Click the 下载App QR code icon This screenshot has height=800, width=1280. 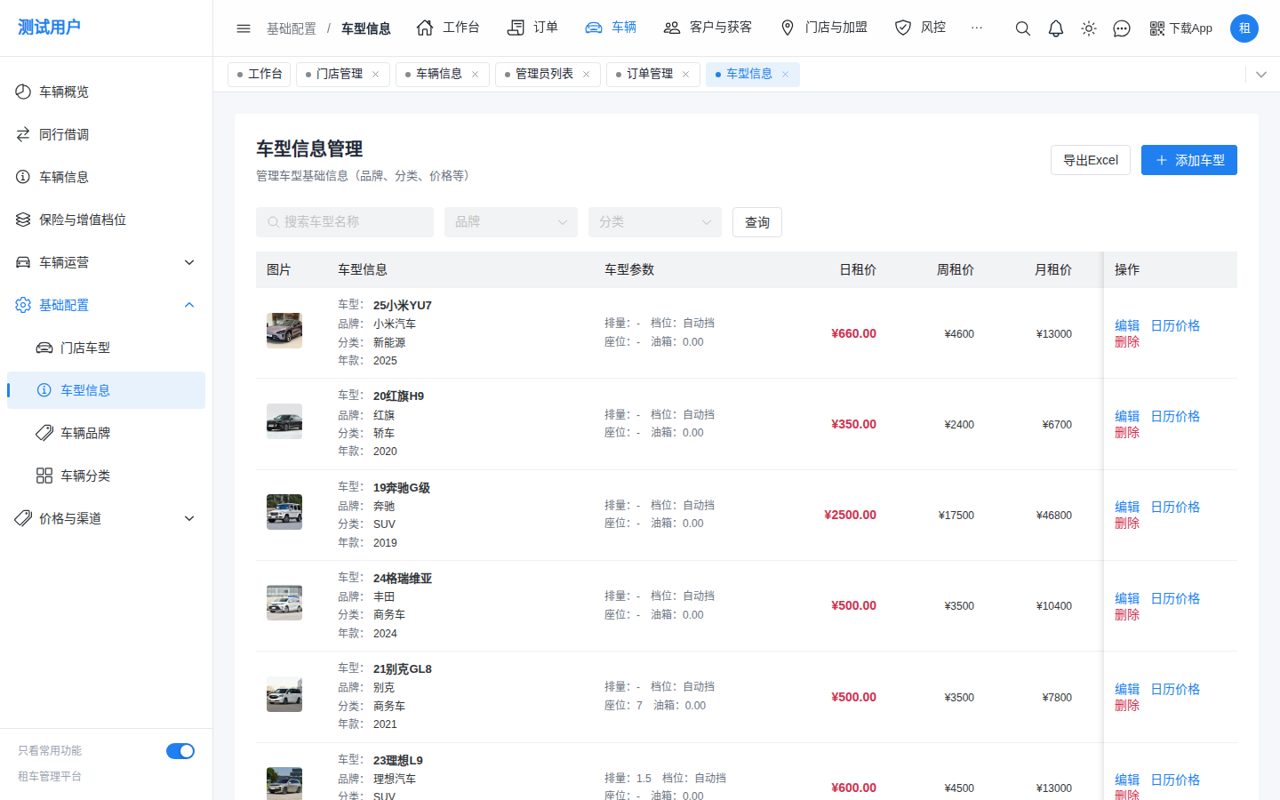[1157, 28]
